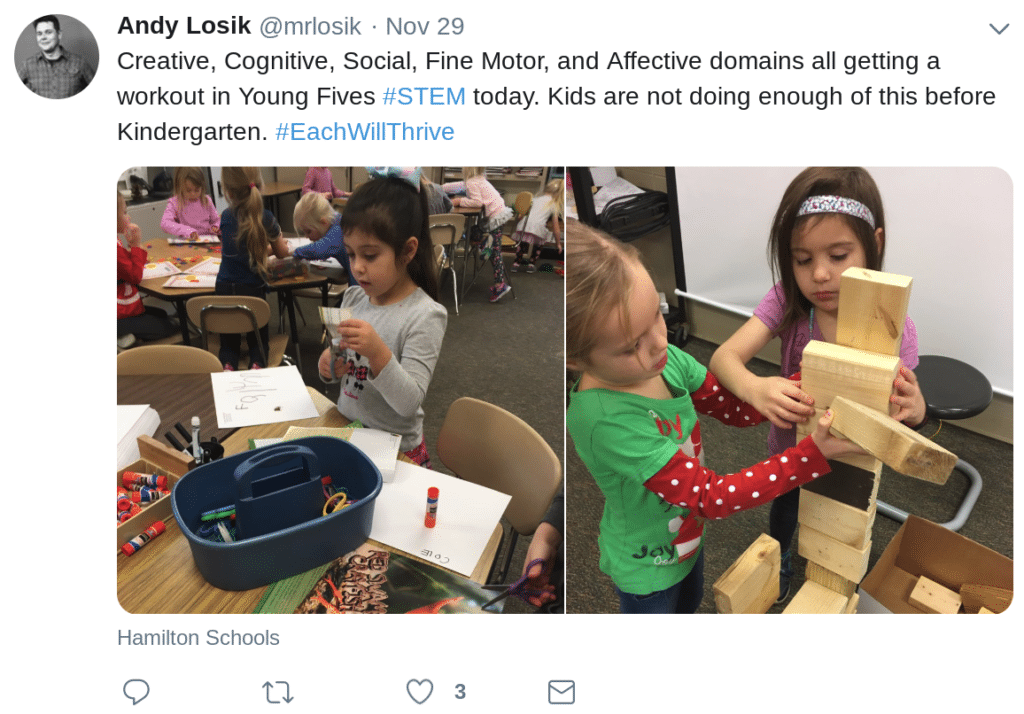
Task: Open the #EachWillThrive hashtag link
Action: (364, 131)
